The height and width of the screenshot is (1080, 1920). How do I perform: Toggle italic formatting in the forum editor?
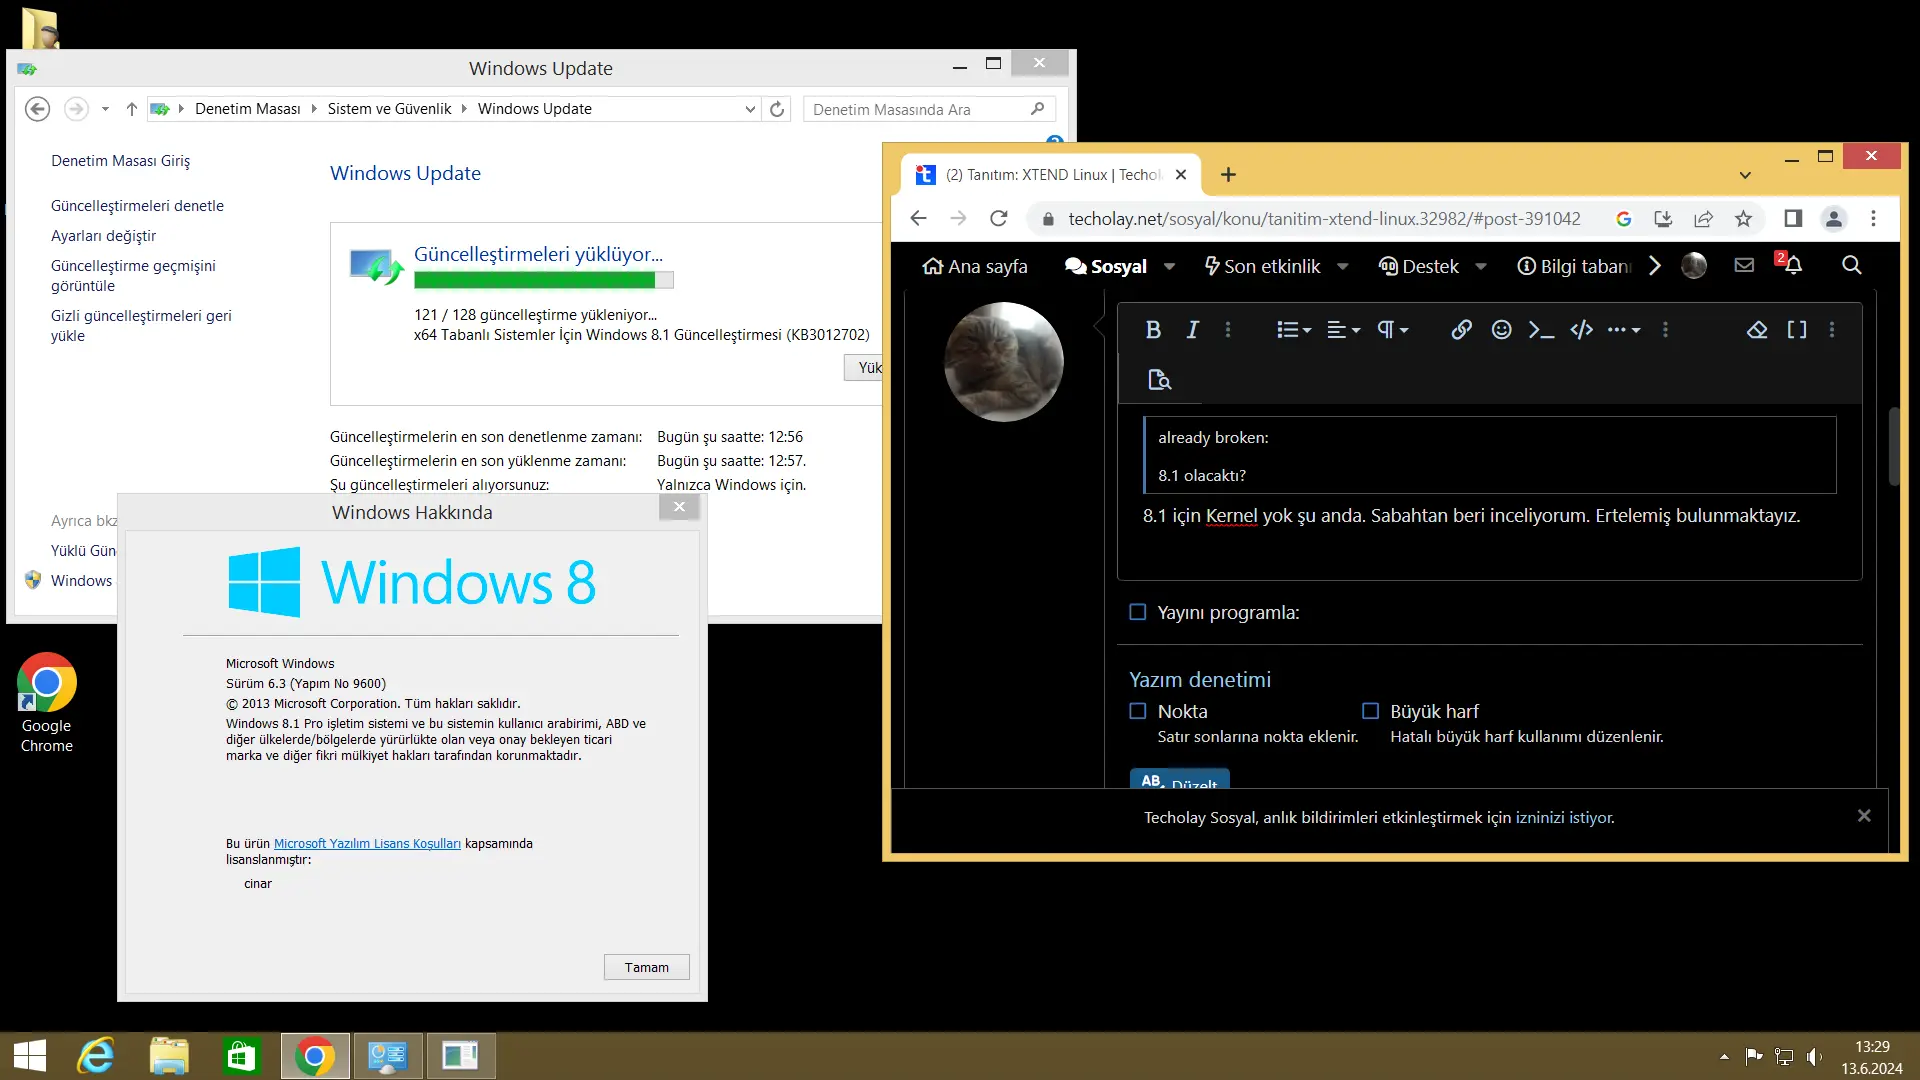point(1192,330)
